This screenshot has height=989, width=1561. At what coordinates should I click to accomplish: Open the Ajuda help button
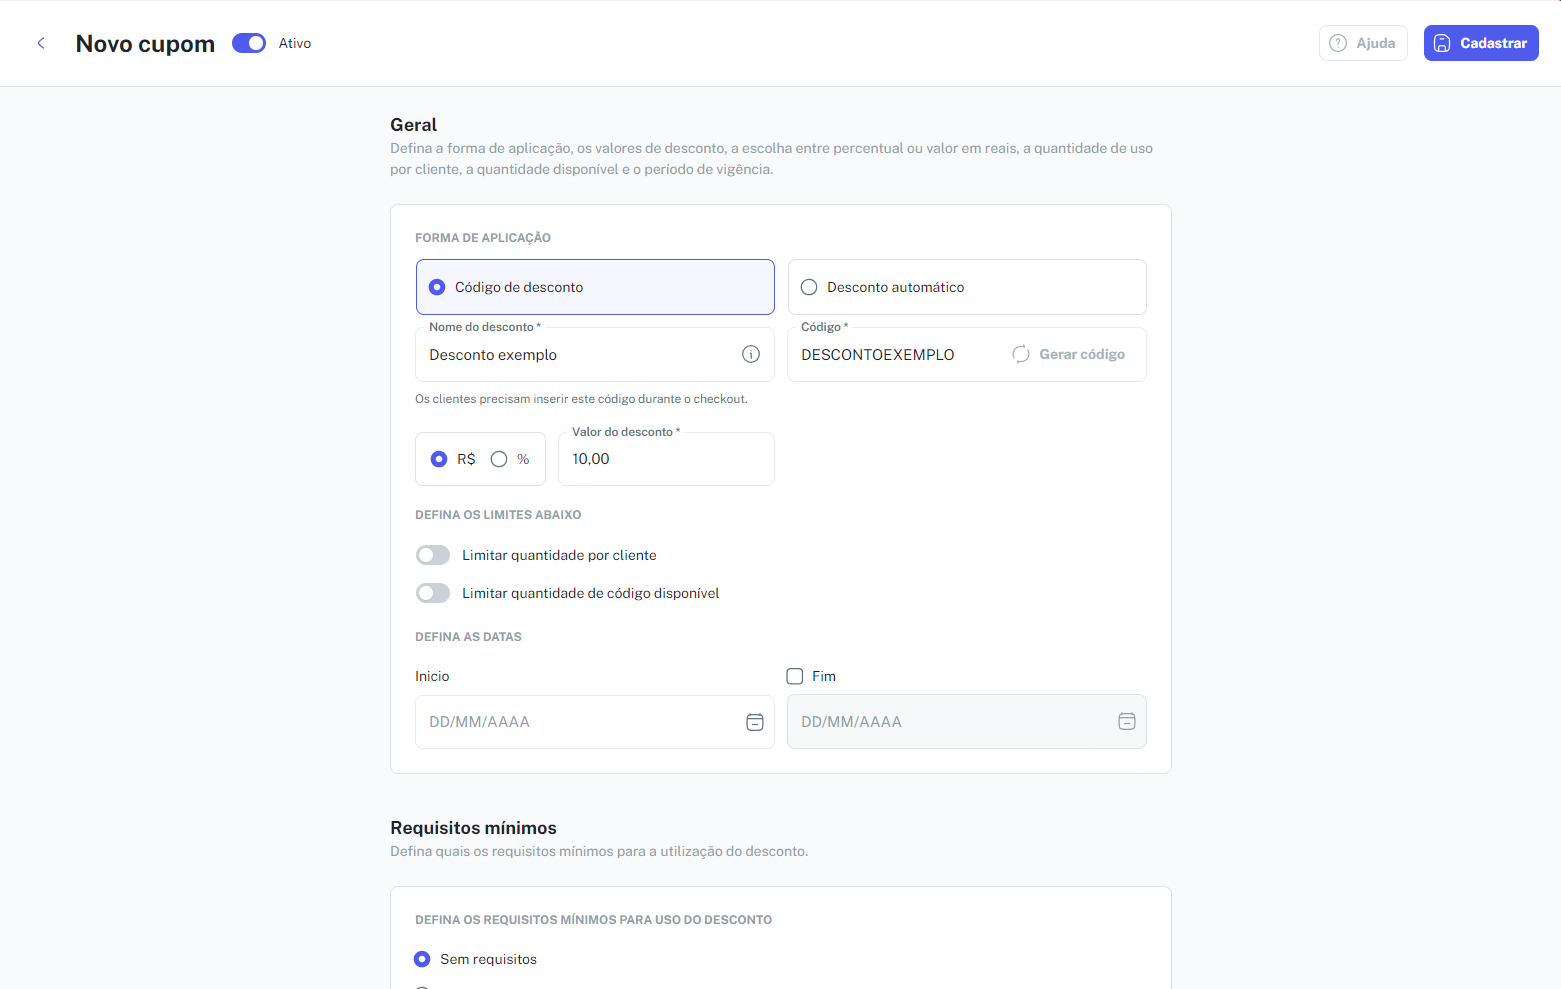(1363, 43)
